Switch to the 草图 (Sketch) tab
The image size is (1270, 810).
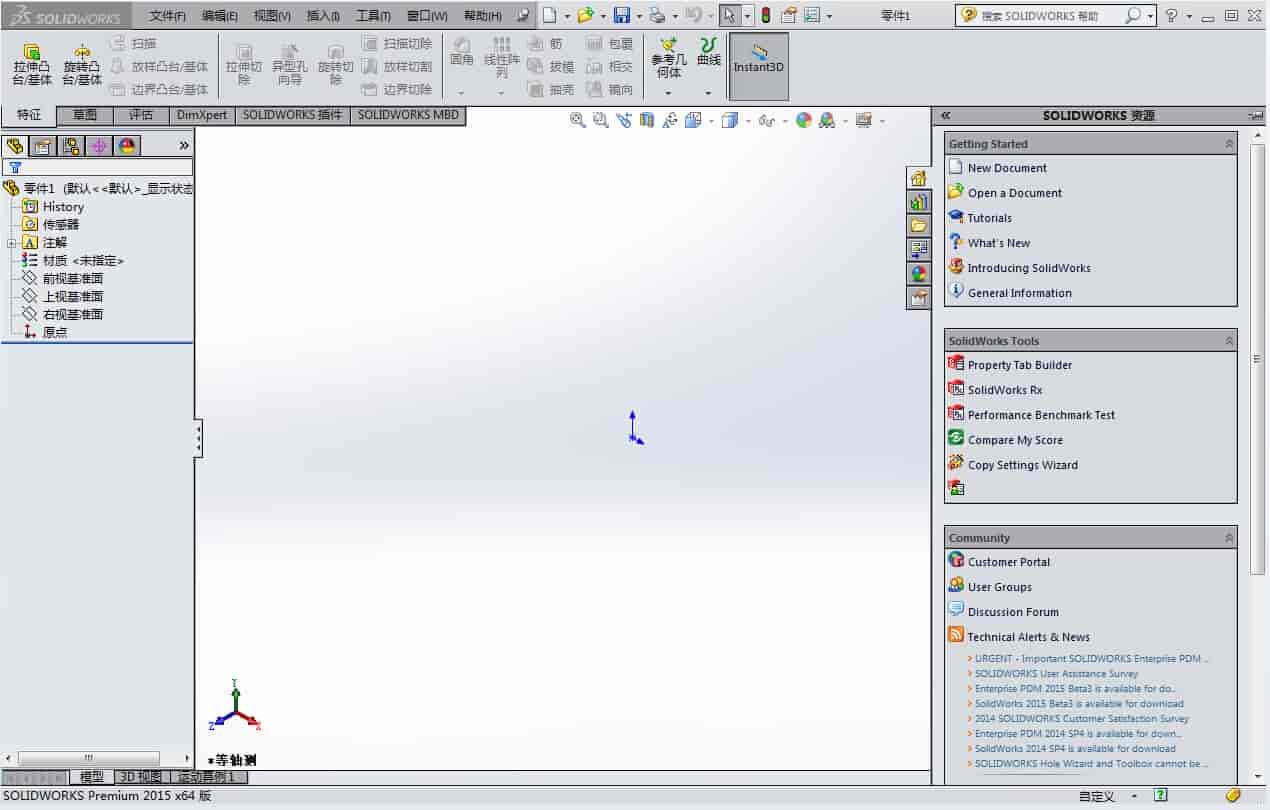85,114
